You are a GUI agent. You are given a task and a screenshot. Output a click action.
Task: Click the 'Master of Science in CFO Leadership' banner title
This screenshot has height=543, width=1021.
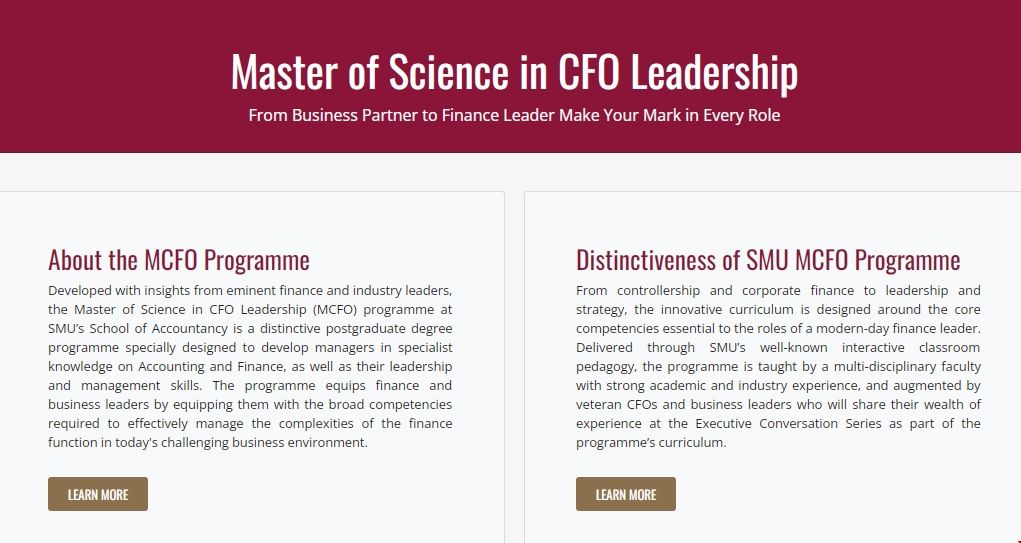tap(514, 72)
